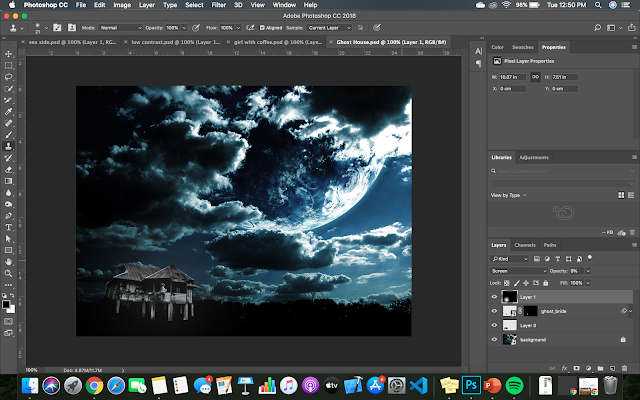The height and width of the screenshot is (400, 640).
Task: Click the foreground color swatch
Action: 6,304
